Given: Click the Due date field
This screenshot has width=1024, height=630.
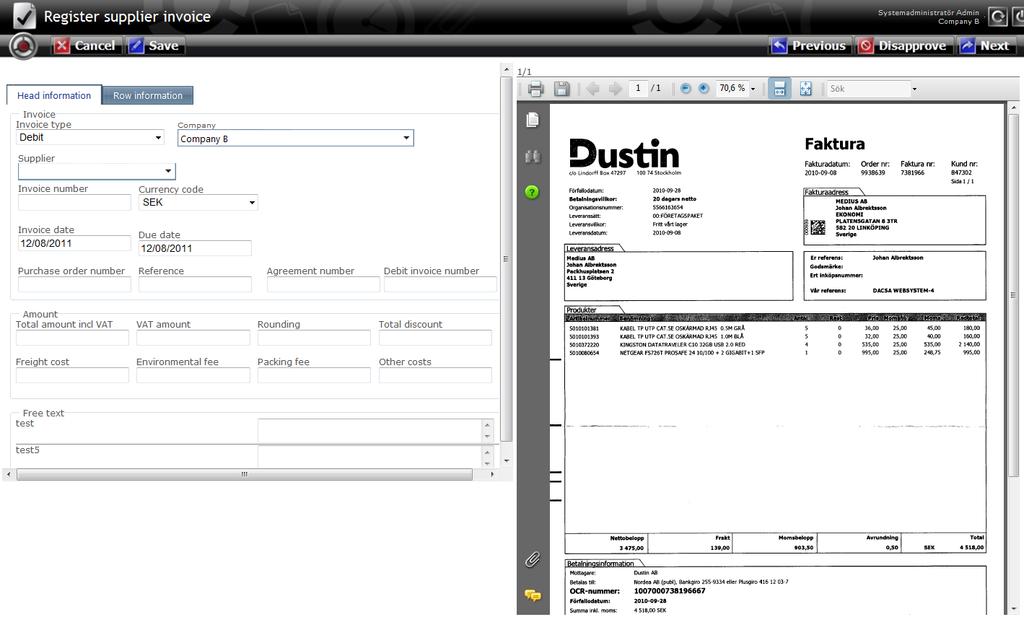Looking at the screenshot, I should (195, 248).
